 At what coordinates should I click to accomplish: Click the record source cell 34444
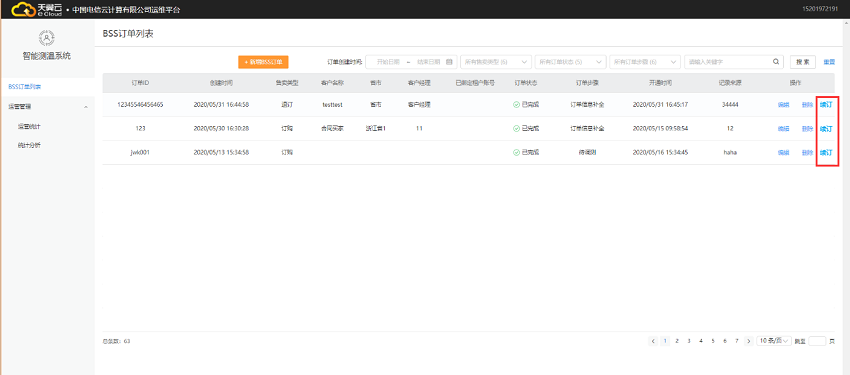731,105
